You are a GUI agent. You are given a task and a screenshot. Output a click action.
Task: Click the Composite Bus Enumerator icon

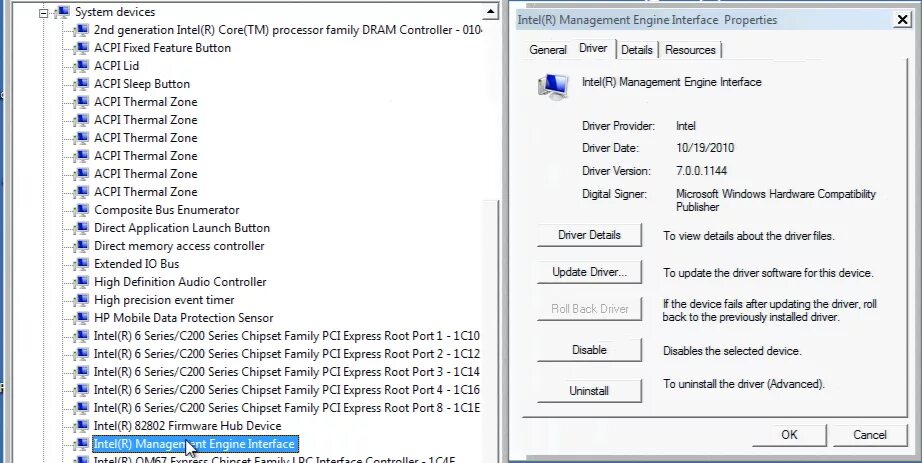(81, 210)
